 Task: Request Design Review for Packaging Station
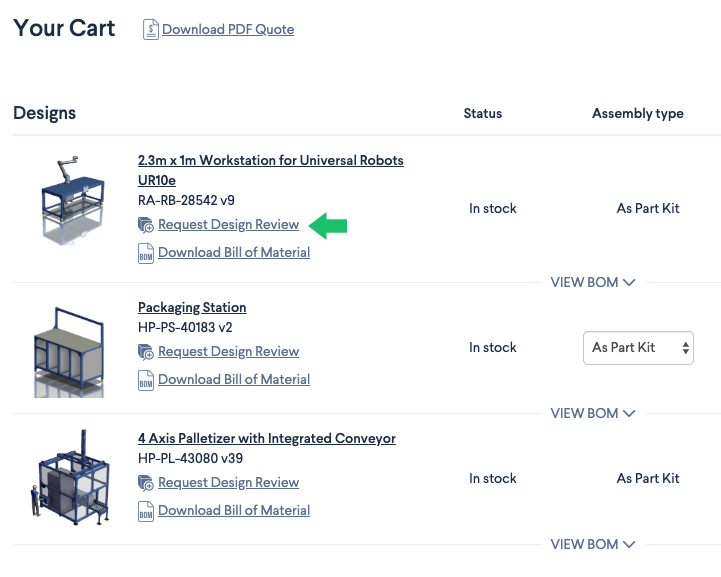229,351
